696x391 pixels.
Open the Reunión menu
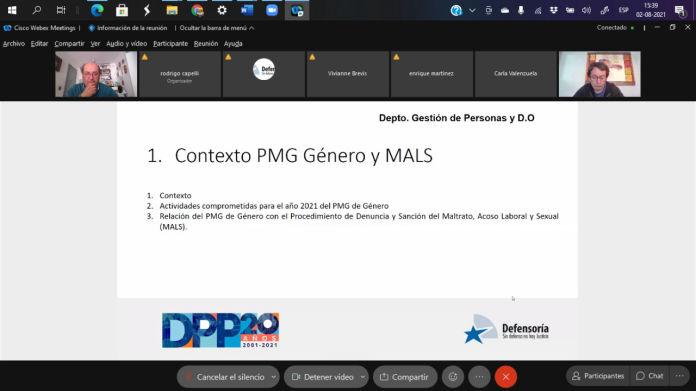point(206,43)
